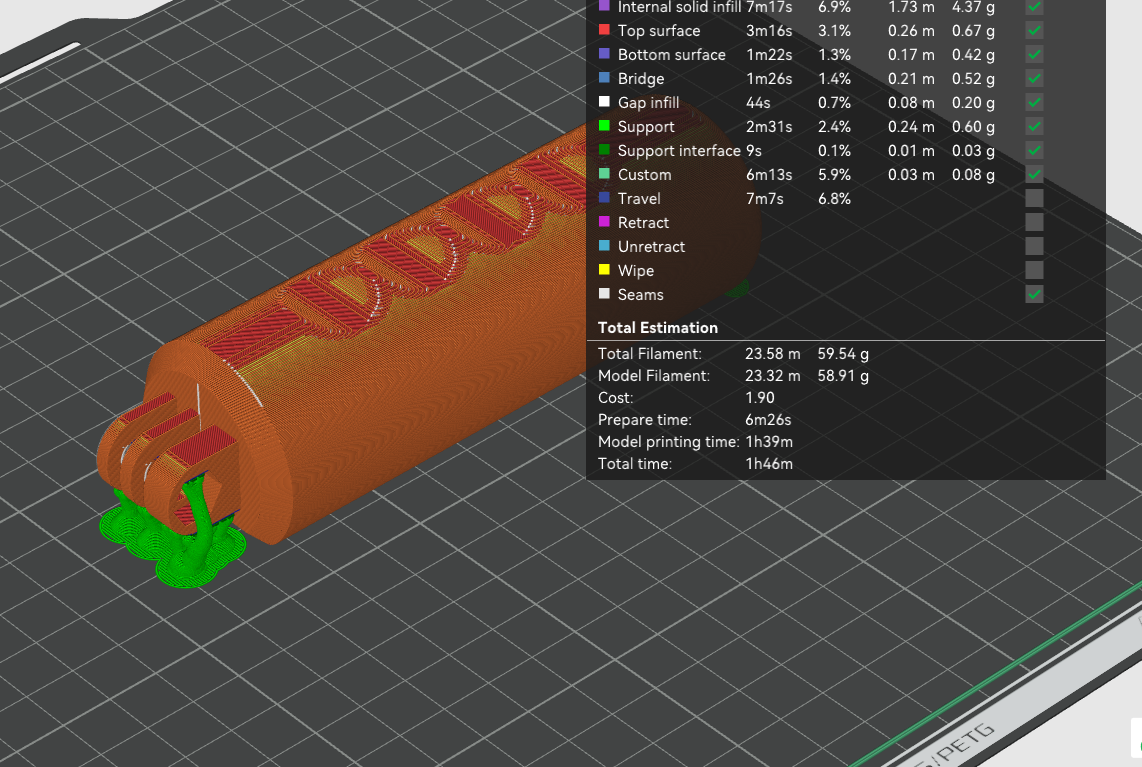Pick the dark green Support interface swatch
Viewport: 1142px width, 767px height.
pos(604,150)
